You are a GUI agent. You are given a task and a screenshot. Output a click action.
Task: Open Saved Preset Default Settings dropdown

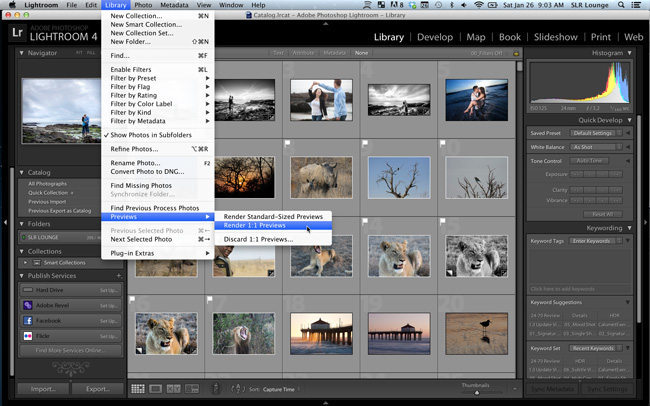point(596,133)
